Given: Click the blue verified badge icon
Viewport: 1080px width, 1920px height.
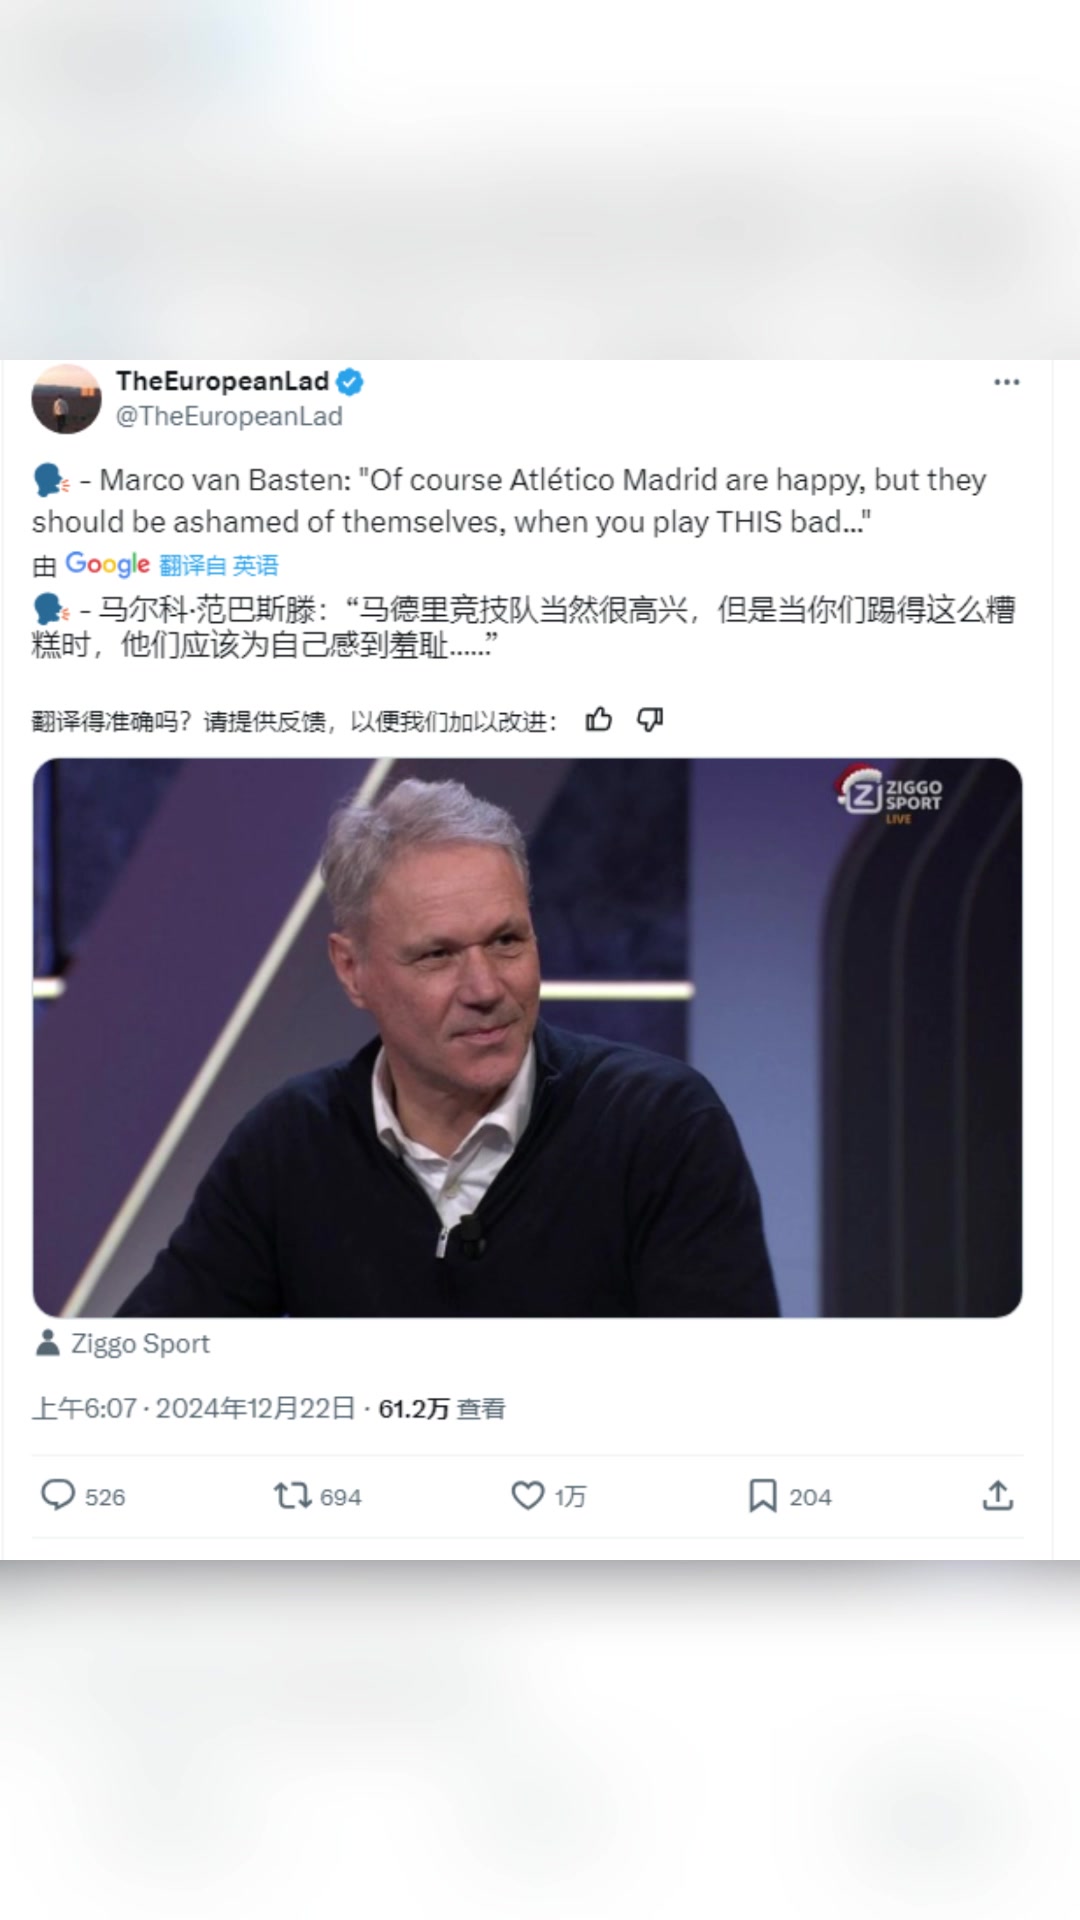Looking at the screenshot, I should pos(349,381).
